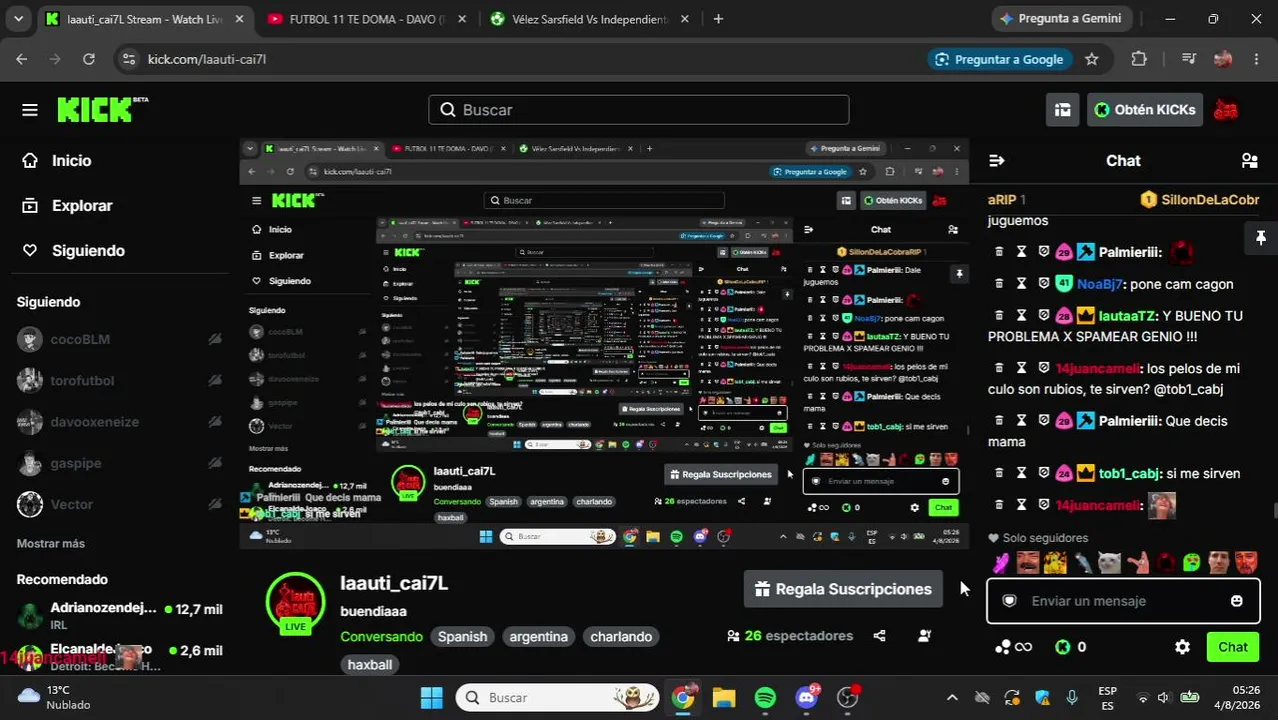Insert the green face quick emote

point(1191,563)
